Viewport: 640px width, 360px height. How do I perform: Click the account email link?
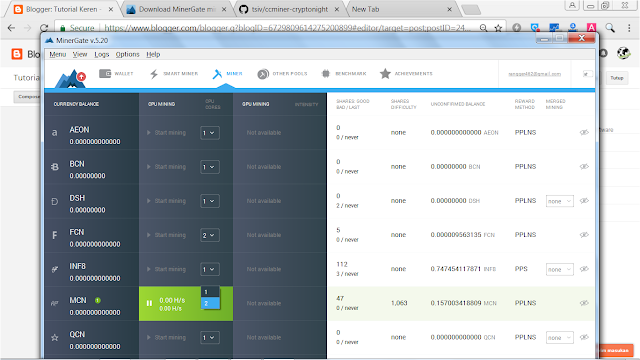coord(534,74)
